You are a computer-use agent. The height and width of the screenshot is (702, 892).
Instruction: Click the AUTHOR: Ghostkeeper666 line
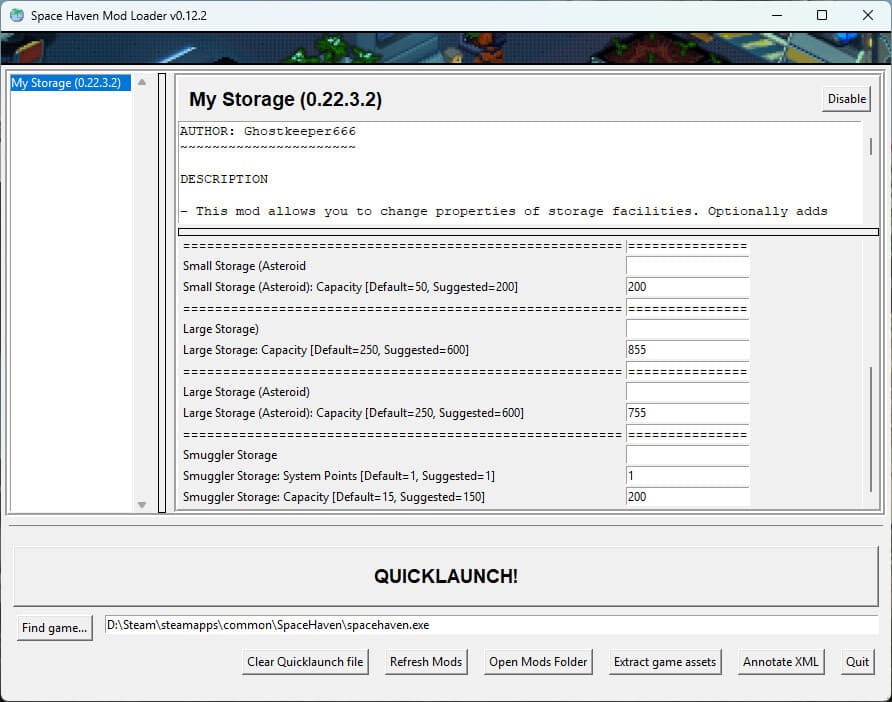coord(268,131)
